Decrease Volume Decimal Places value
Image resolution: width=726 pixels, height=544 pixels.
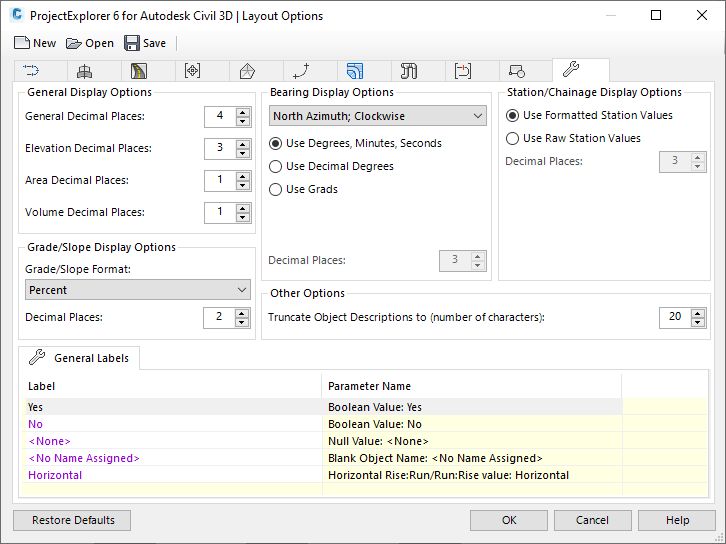243,217
